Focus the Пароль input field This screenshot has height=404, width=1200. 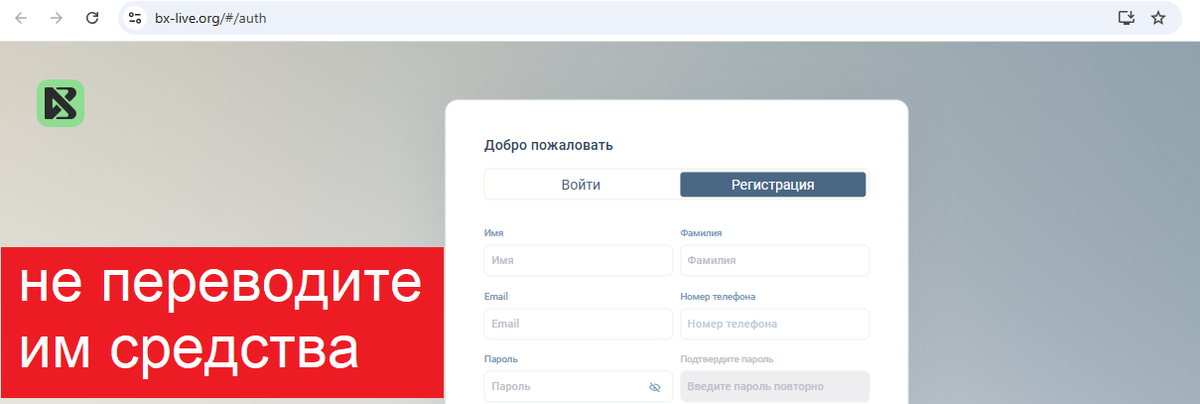(578, 386)
